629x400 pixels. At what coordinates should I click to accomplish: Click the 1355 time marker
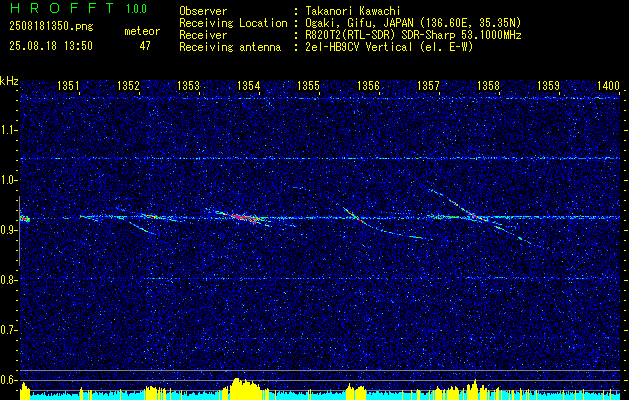(308, 85)
